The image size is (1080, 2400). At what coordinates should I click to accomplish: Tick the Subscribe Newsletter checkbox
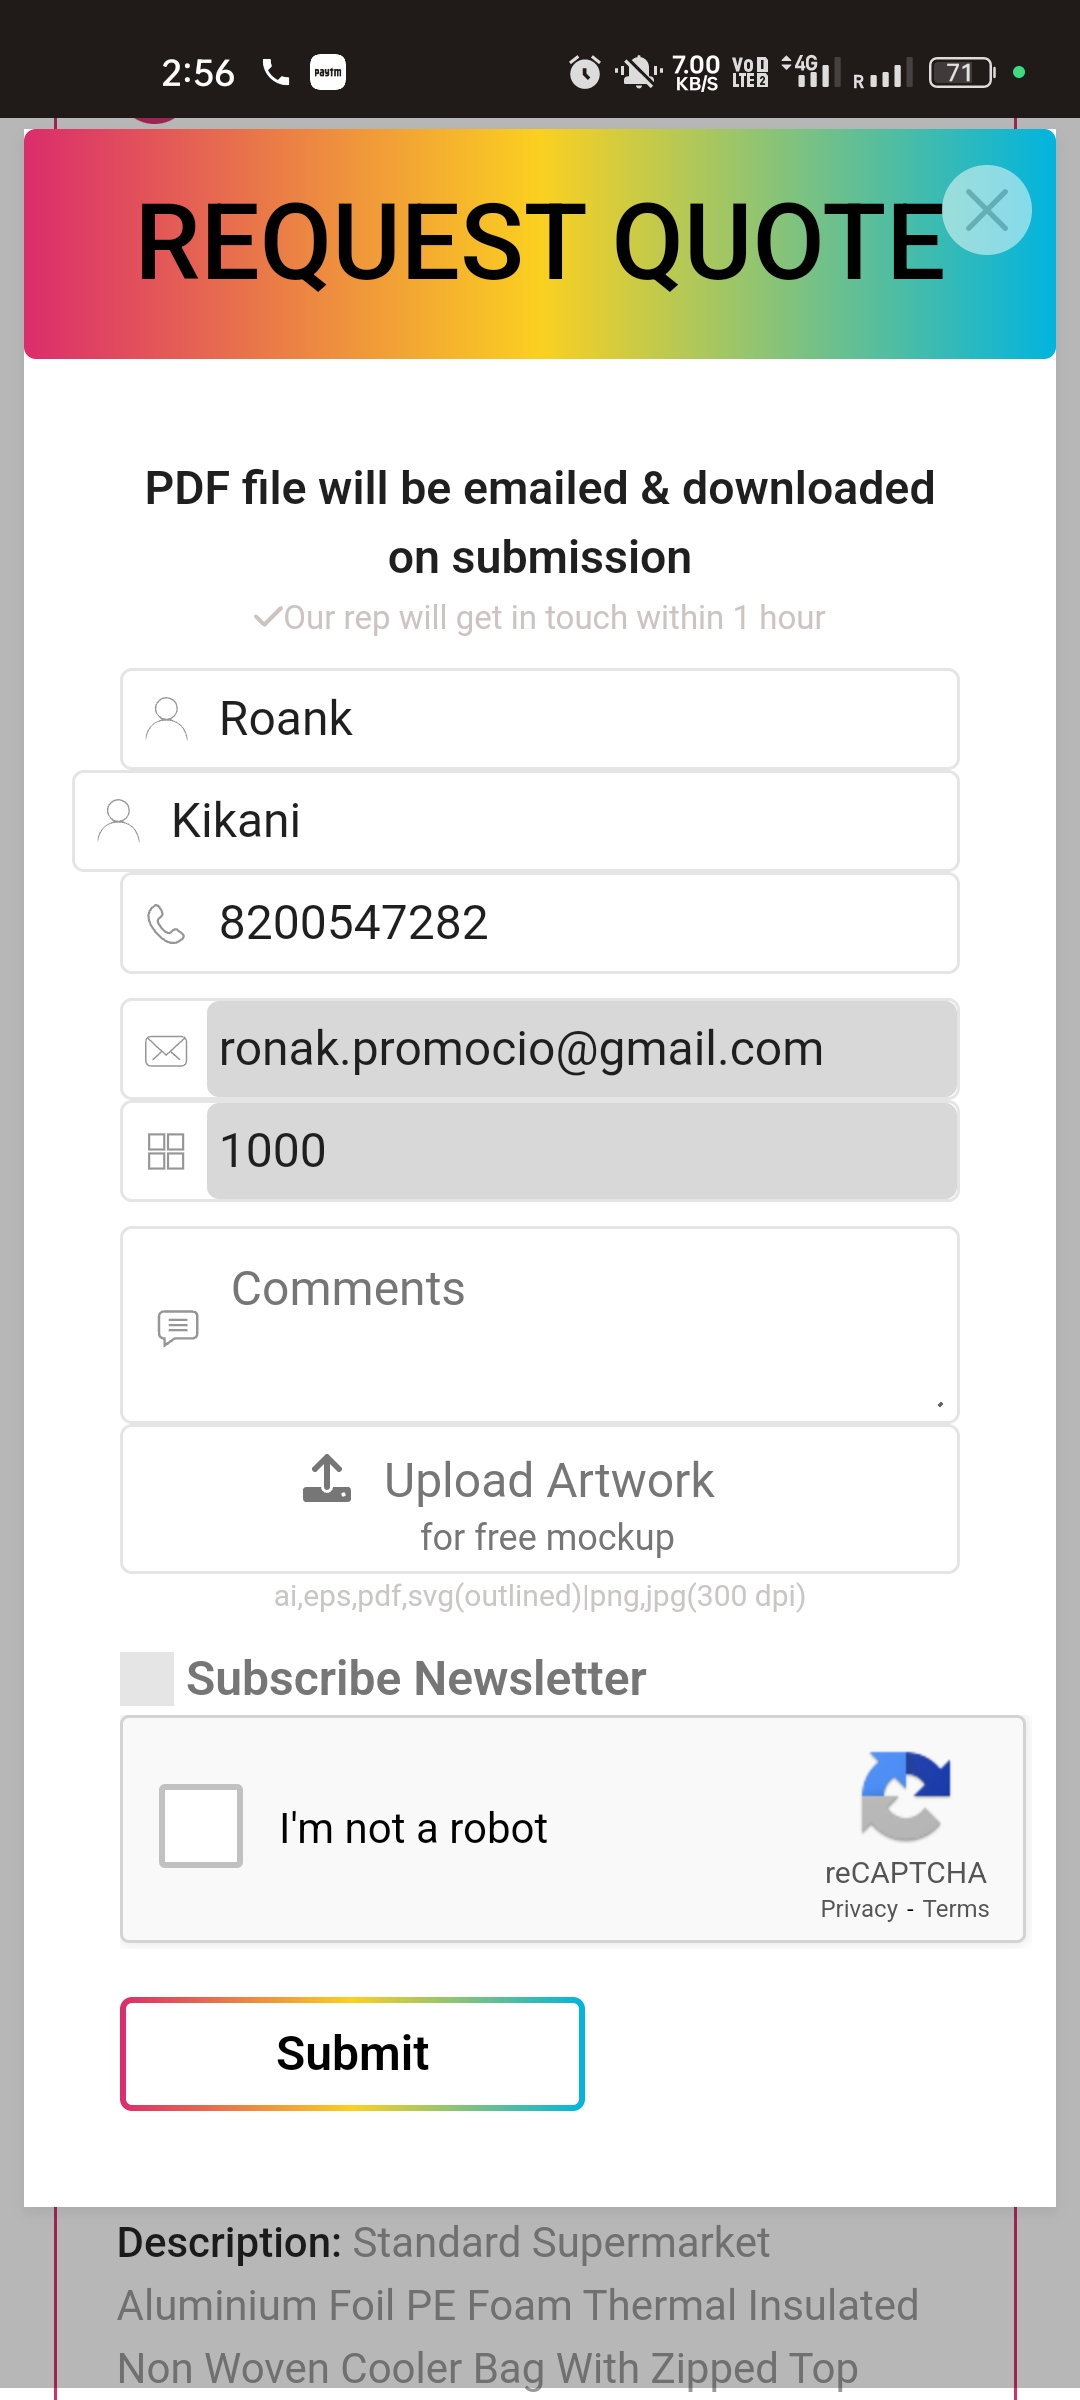click(x=147, y=1679)
